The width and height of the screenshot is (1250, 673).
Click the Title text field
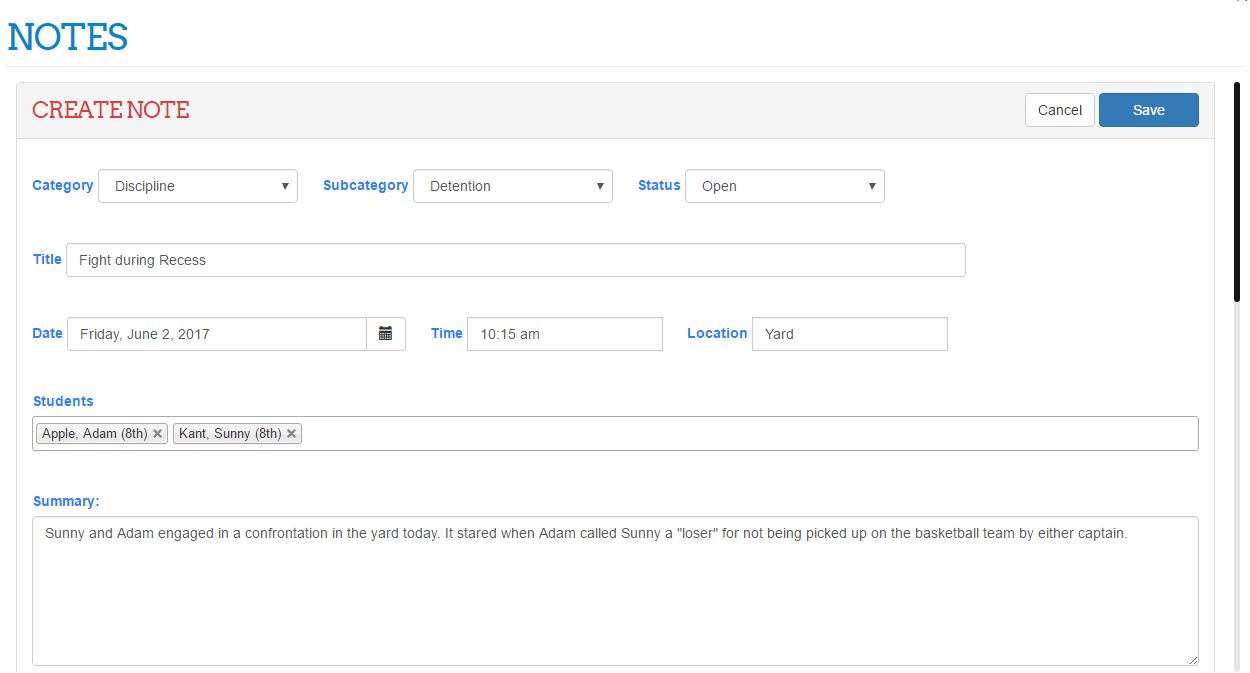click(515, 260)
